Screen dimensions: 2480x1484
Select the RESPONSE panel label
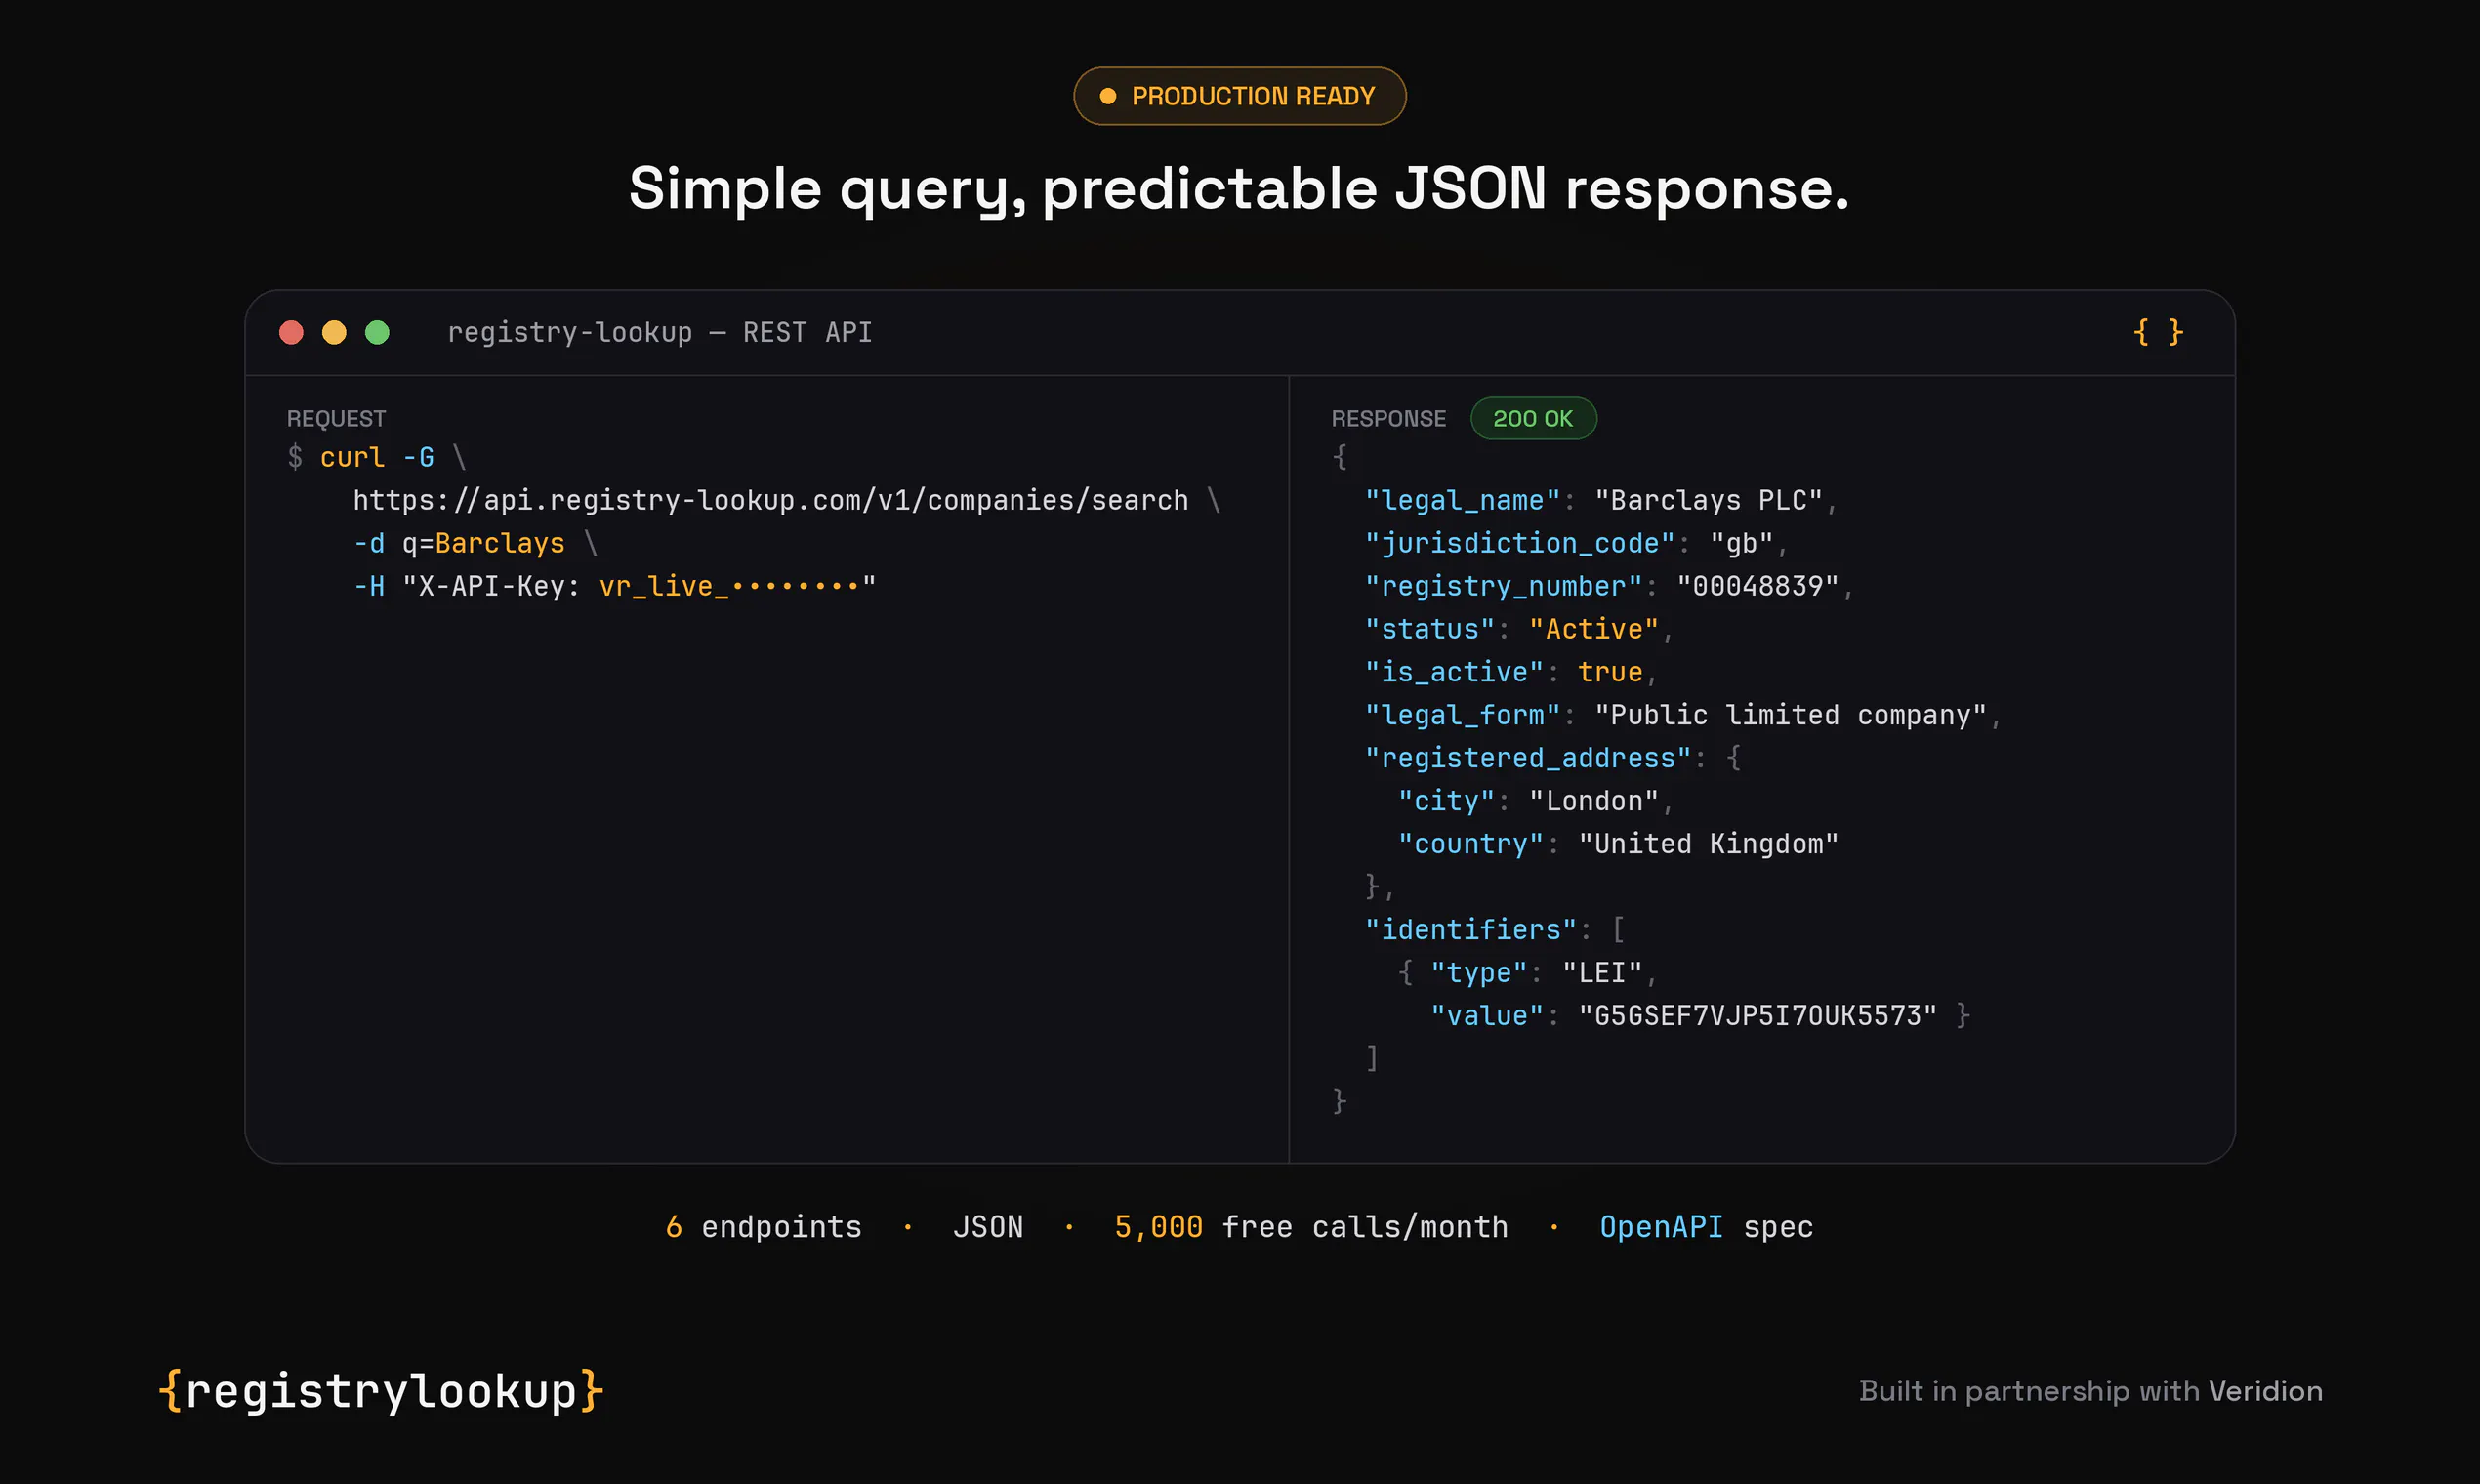pos(1388,418)
